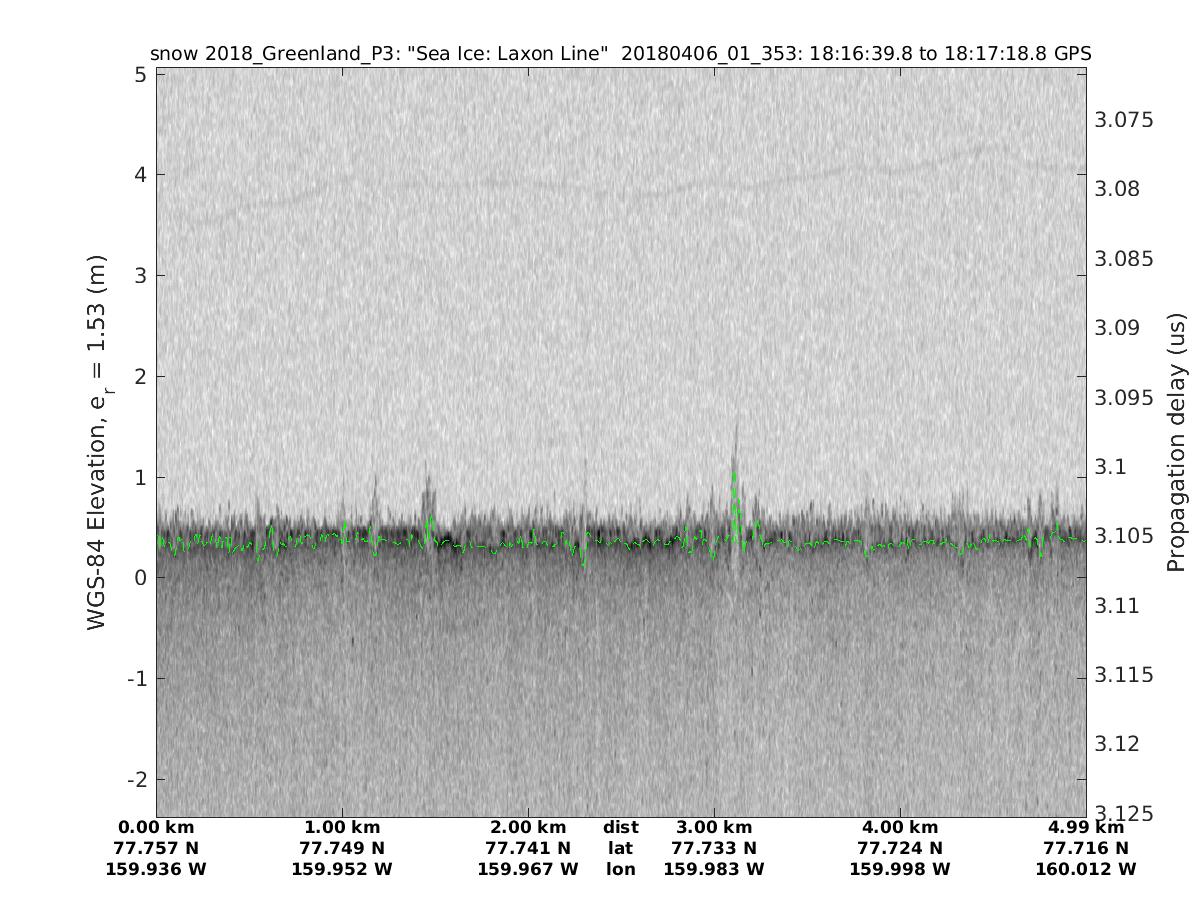Select the "4.00 km" distance tick label

900,827
